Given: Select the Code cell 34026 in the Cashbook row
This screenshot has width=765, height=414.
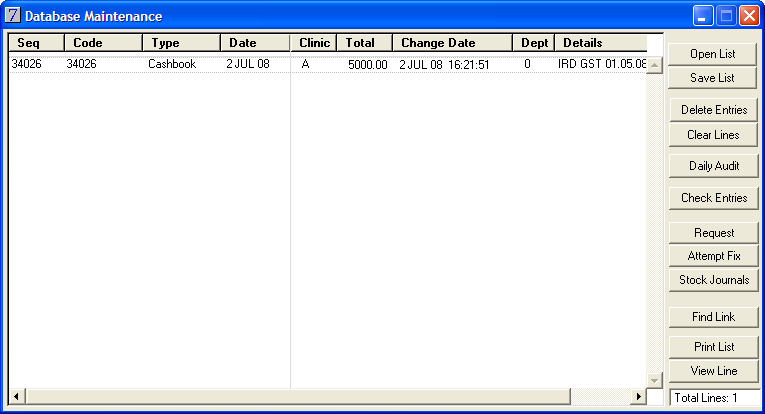Looking at the screenshot, I should tap(81, 64).
